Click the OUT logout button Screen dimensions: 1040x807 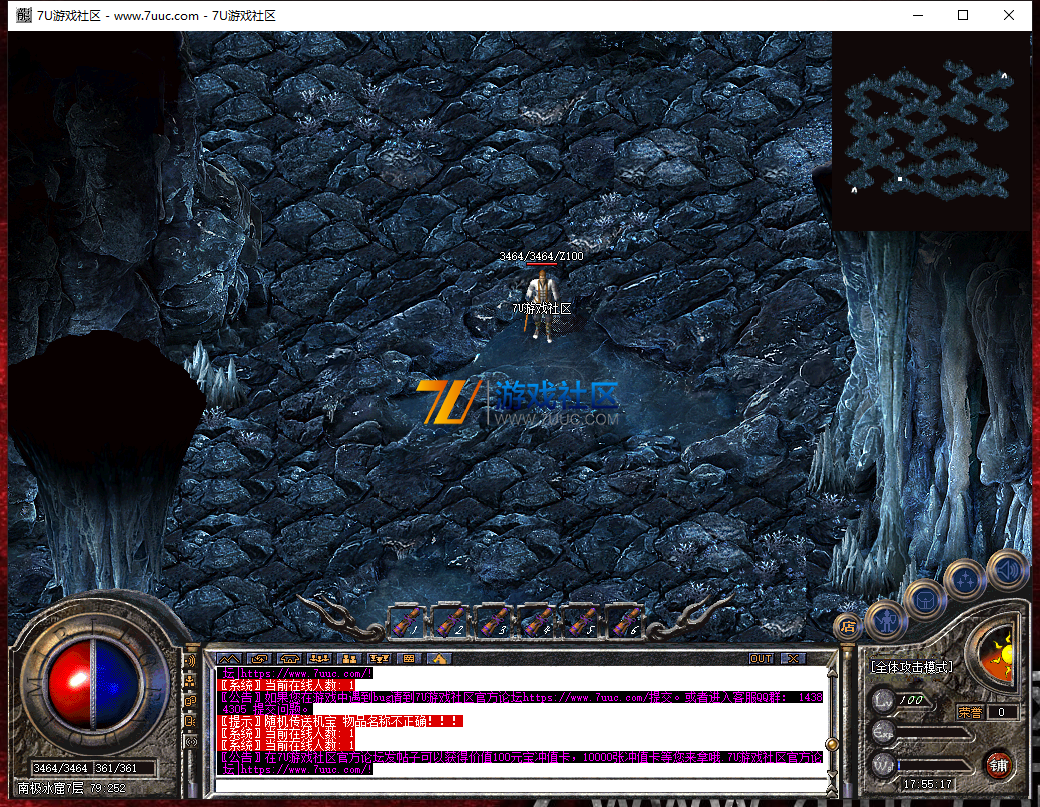pos(761,658)
